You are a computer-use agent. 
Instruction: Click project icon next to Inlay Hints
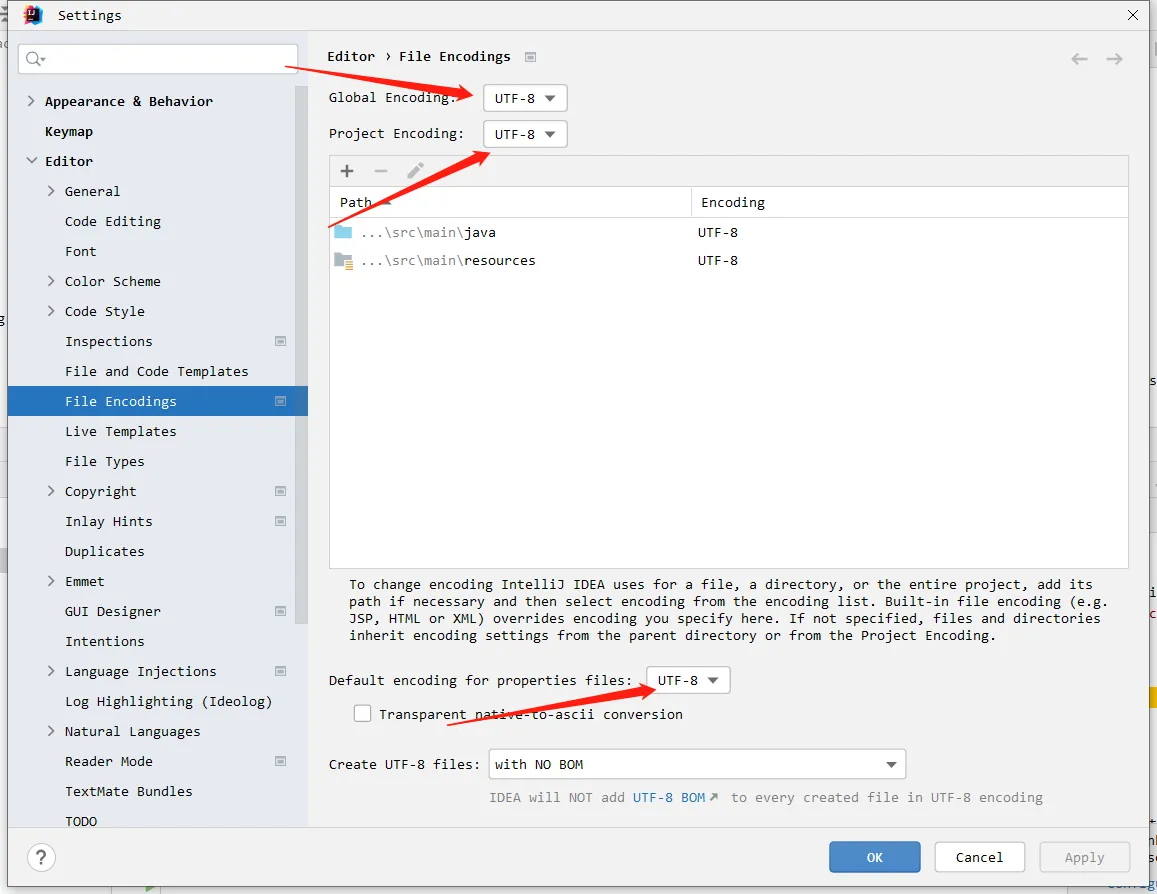coord(280,522)
